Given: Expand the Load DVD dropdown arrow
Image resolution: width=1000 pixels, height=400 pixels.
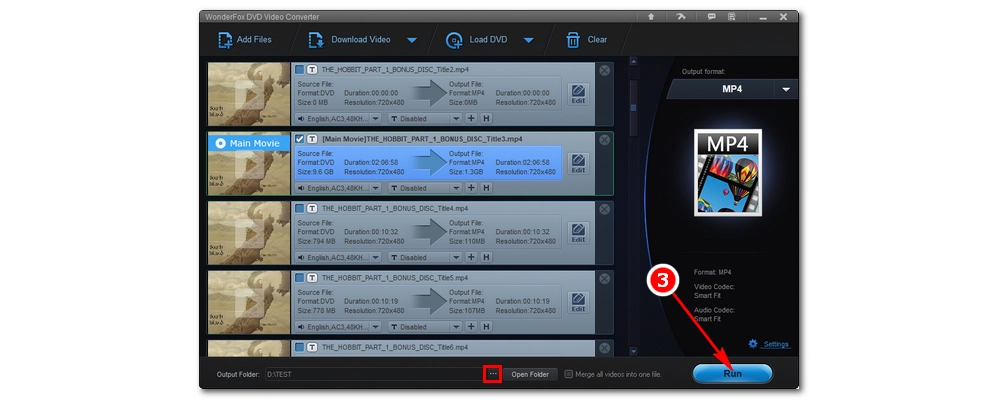Looking at the screenshot, I should click(529, 40).
